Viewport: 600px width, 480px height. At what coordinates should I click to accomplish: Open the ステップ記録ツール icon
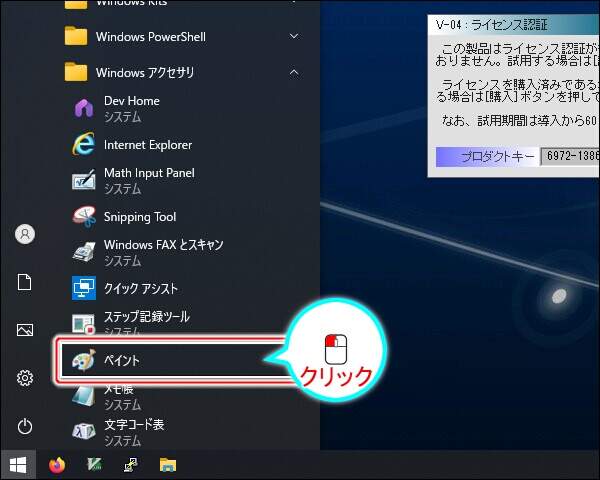pyautogui.click(x=83, y=324)
